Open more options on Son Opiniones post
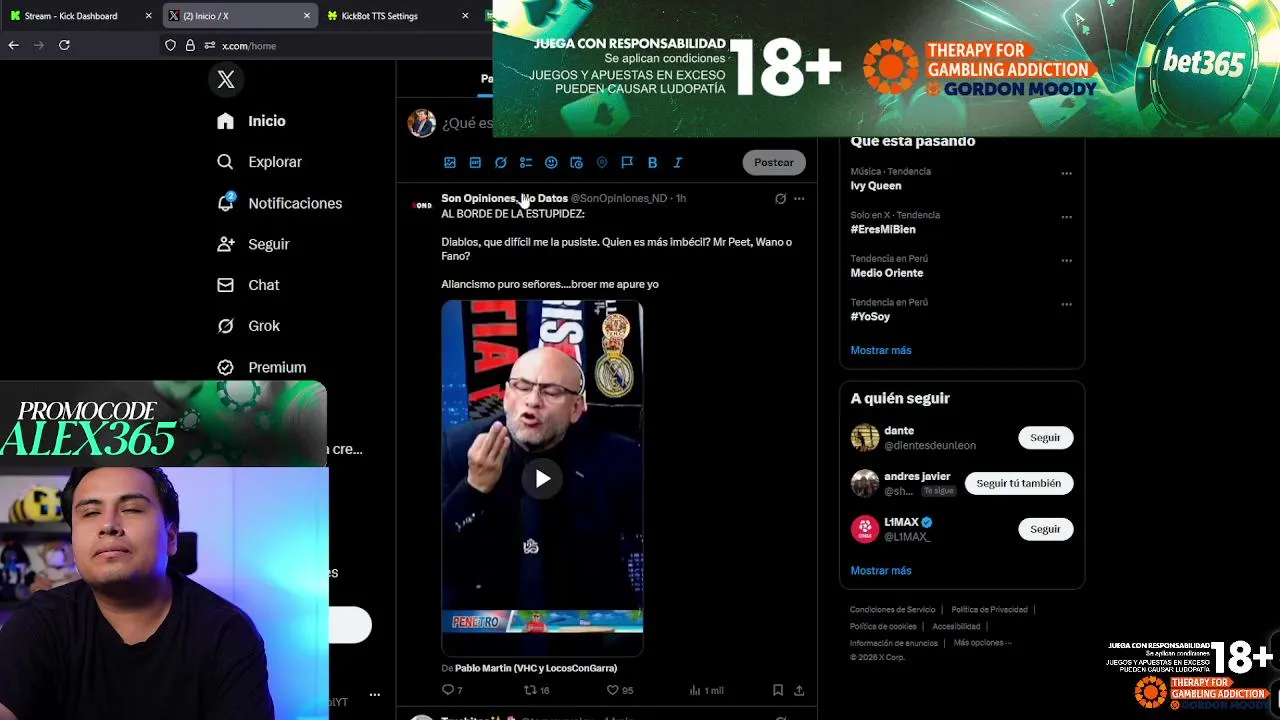This screenshot has width=1280, height=720. (799, 198)
